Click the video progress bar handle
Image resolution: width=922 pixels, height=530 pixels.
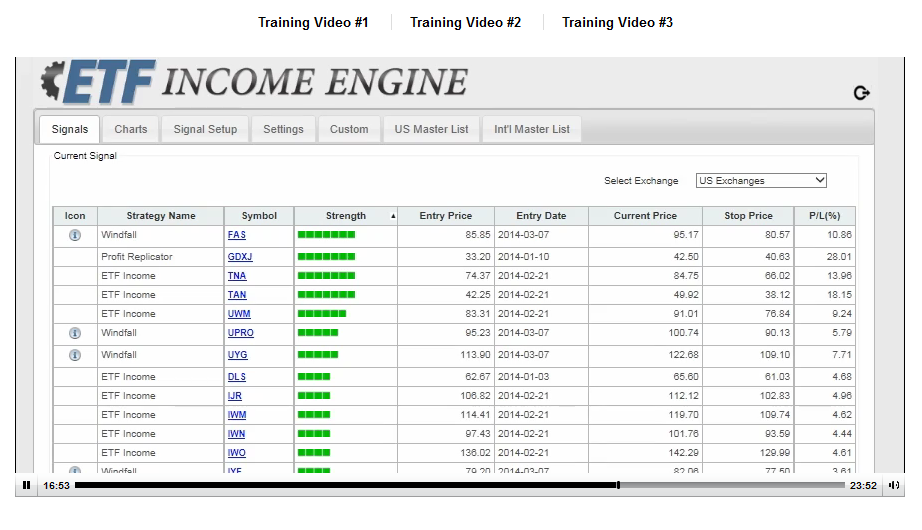point(618,485)
